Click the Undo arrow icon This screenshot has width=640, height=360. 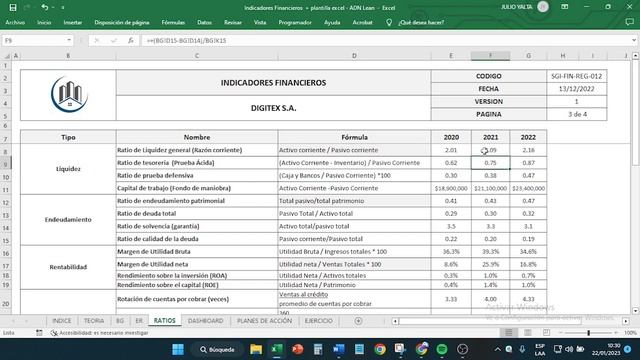pyautogui.click(x=44, y=7)
